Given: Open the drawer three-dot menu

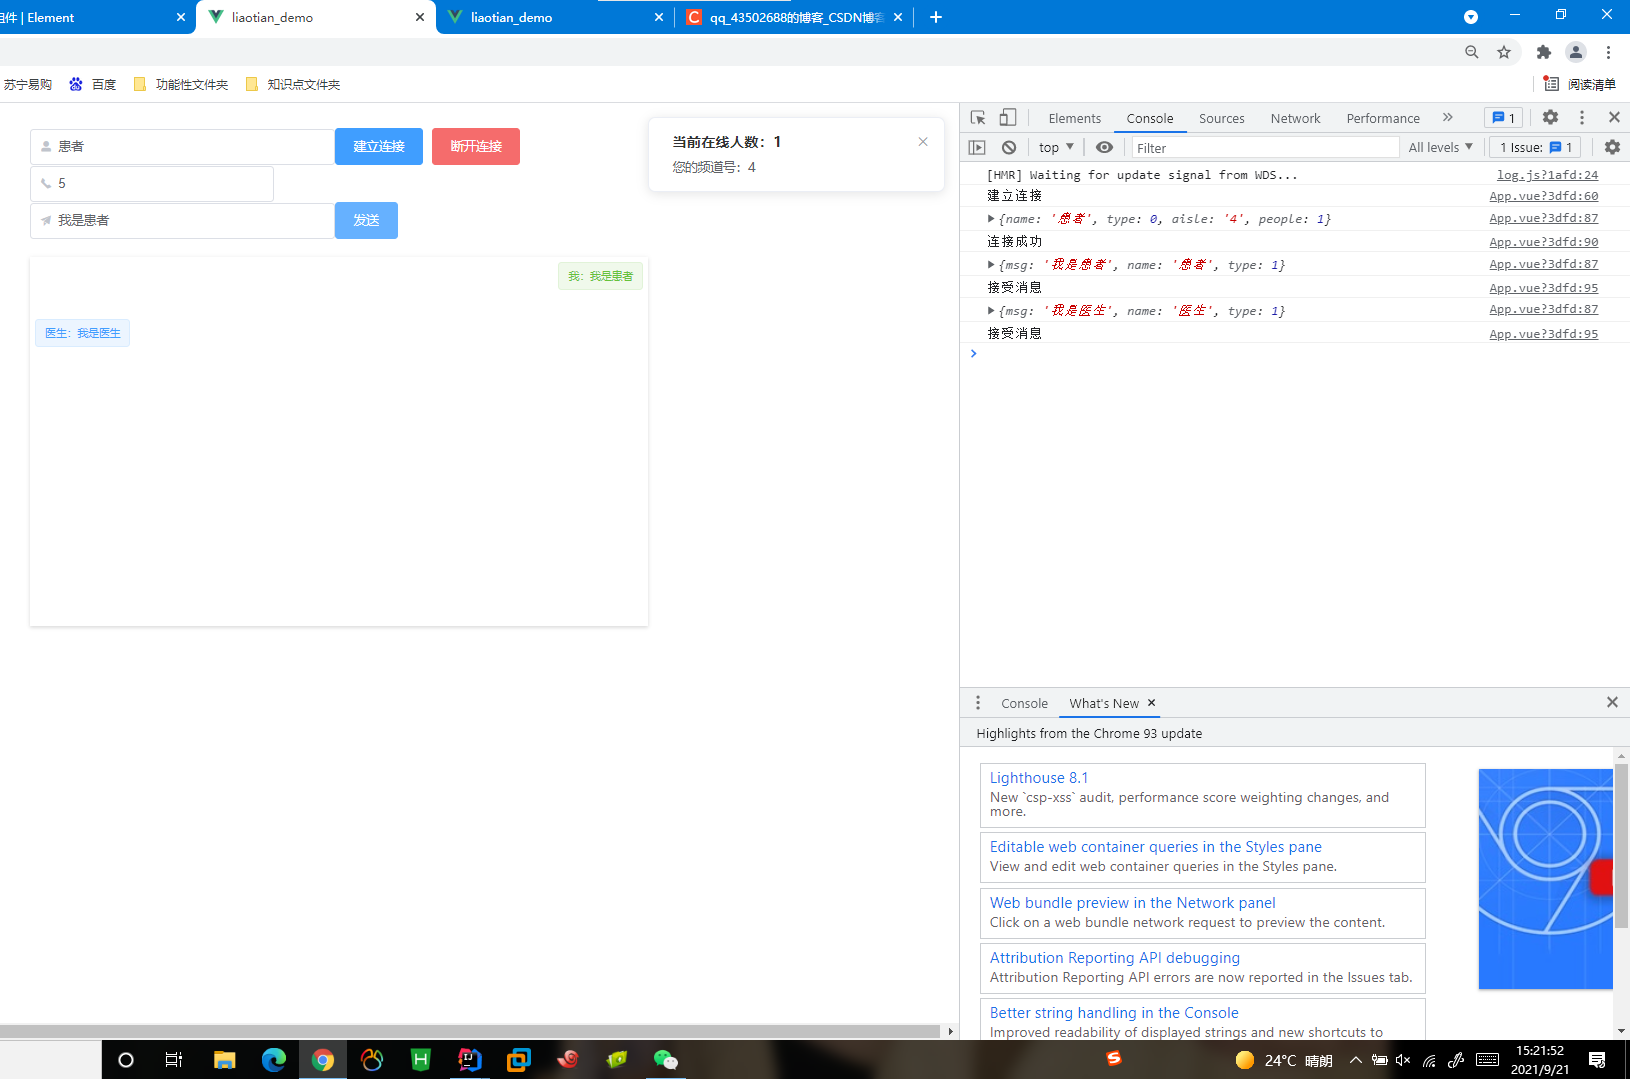Looking at the screenshot, I should pos(978,703).
